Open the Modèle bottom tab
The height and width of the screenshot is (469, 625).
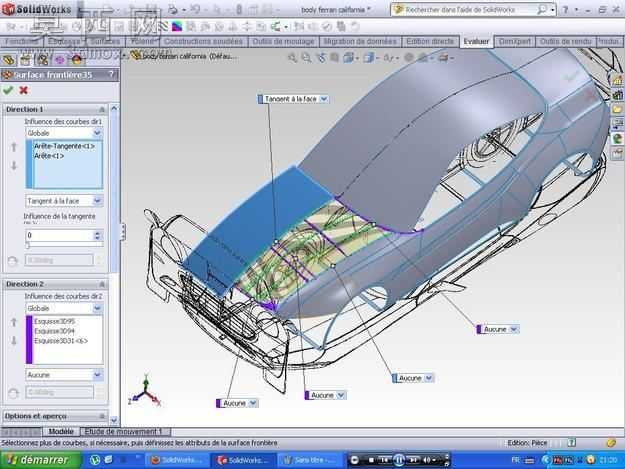click(61, 432)
